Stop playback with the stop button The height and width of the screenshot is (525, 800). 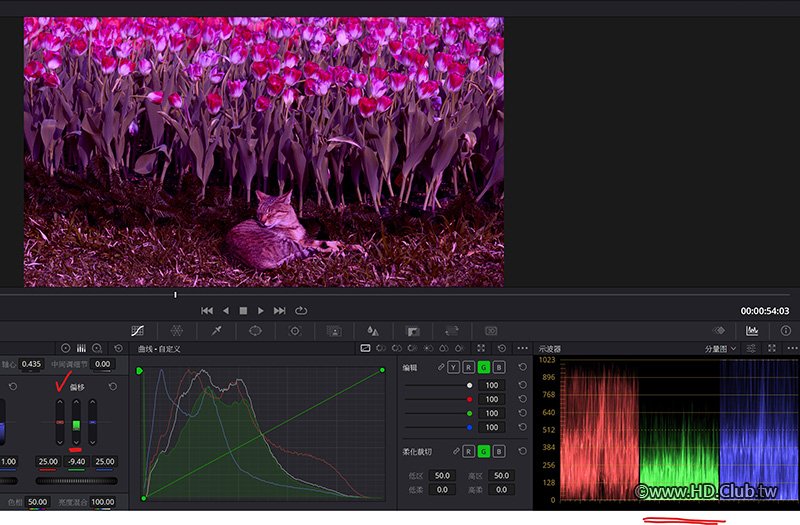(x=243, y=311)
